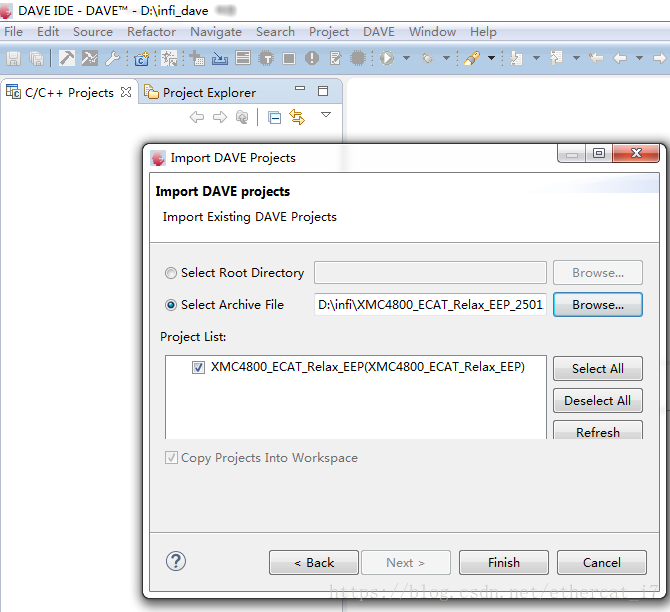Open the external tools dropdown arrow

pyautogui.click(x=446, y=58)
